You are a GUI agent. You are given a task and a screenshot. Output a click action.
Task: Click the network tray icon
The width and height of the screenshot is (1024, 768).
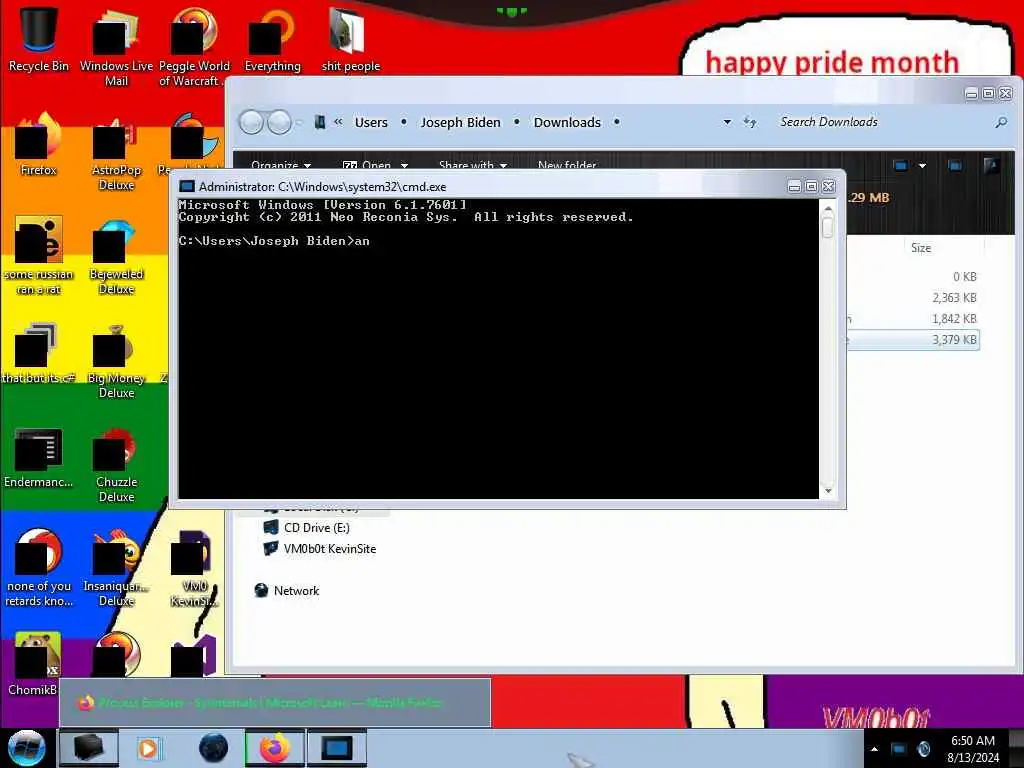899,749
